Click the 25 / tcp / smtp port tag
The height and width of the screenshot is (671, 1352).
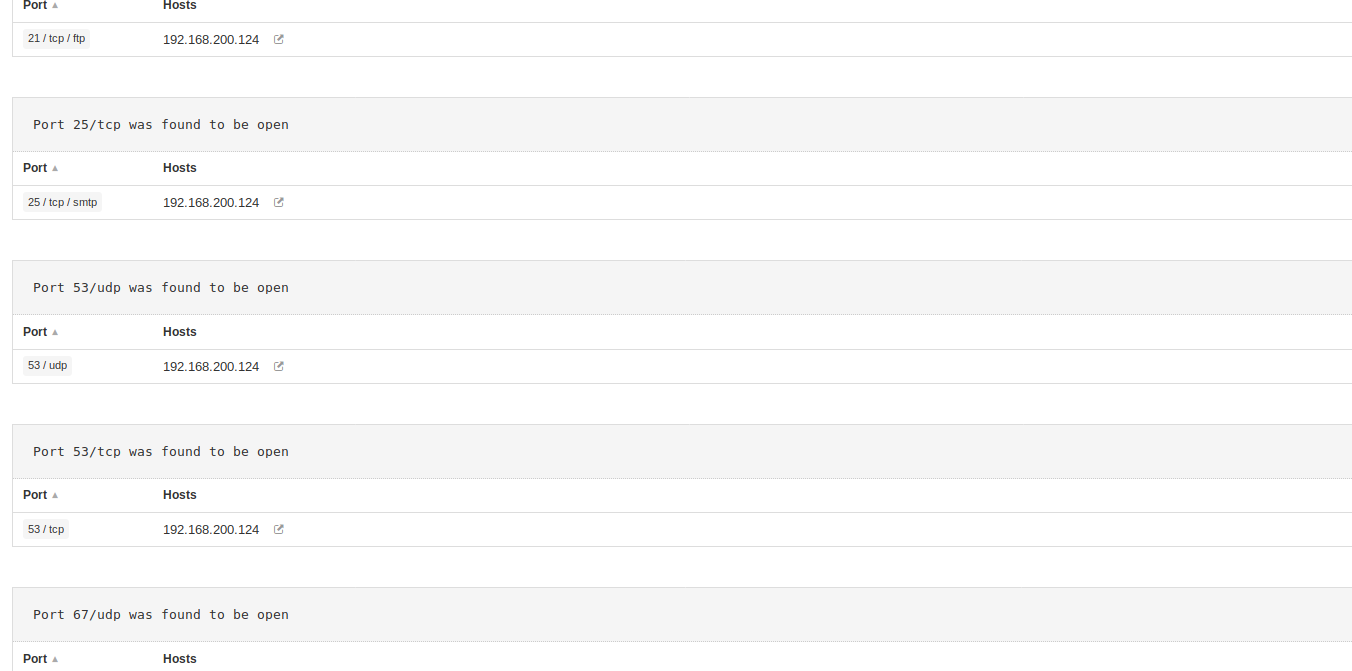click(x=63, y=202)
